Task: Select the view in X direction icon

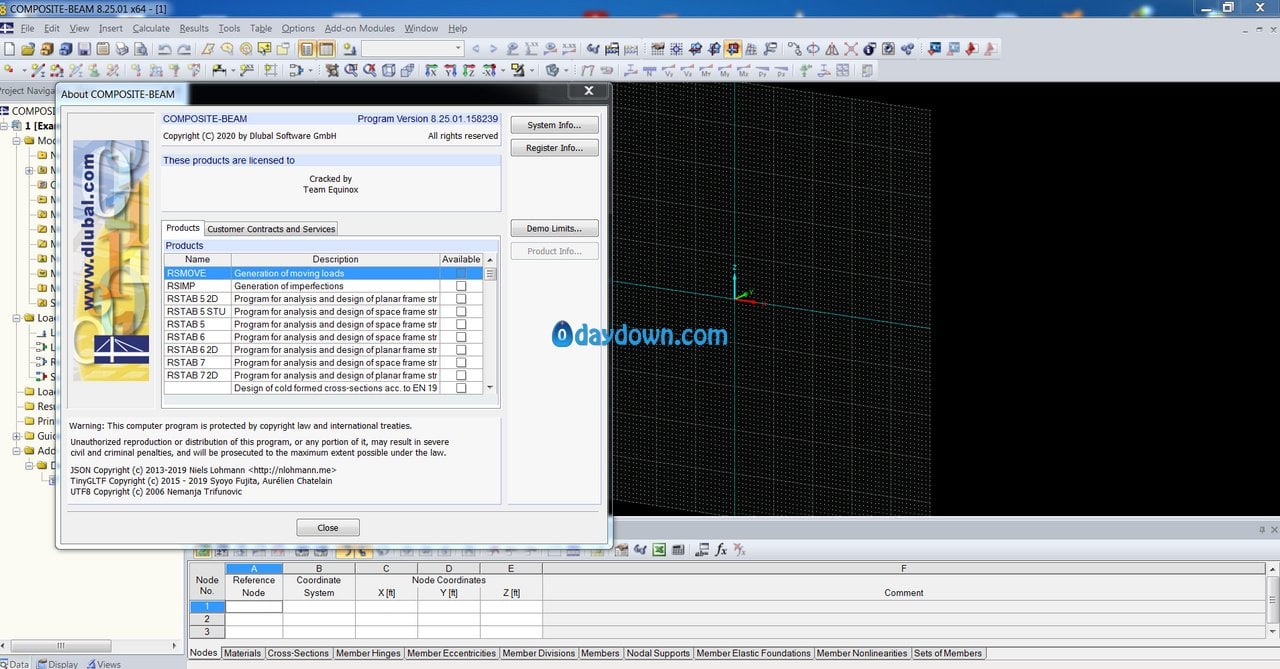Action: pyautogui.click(x=431, y=71)
